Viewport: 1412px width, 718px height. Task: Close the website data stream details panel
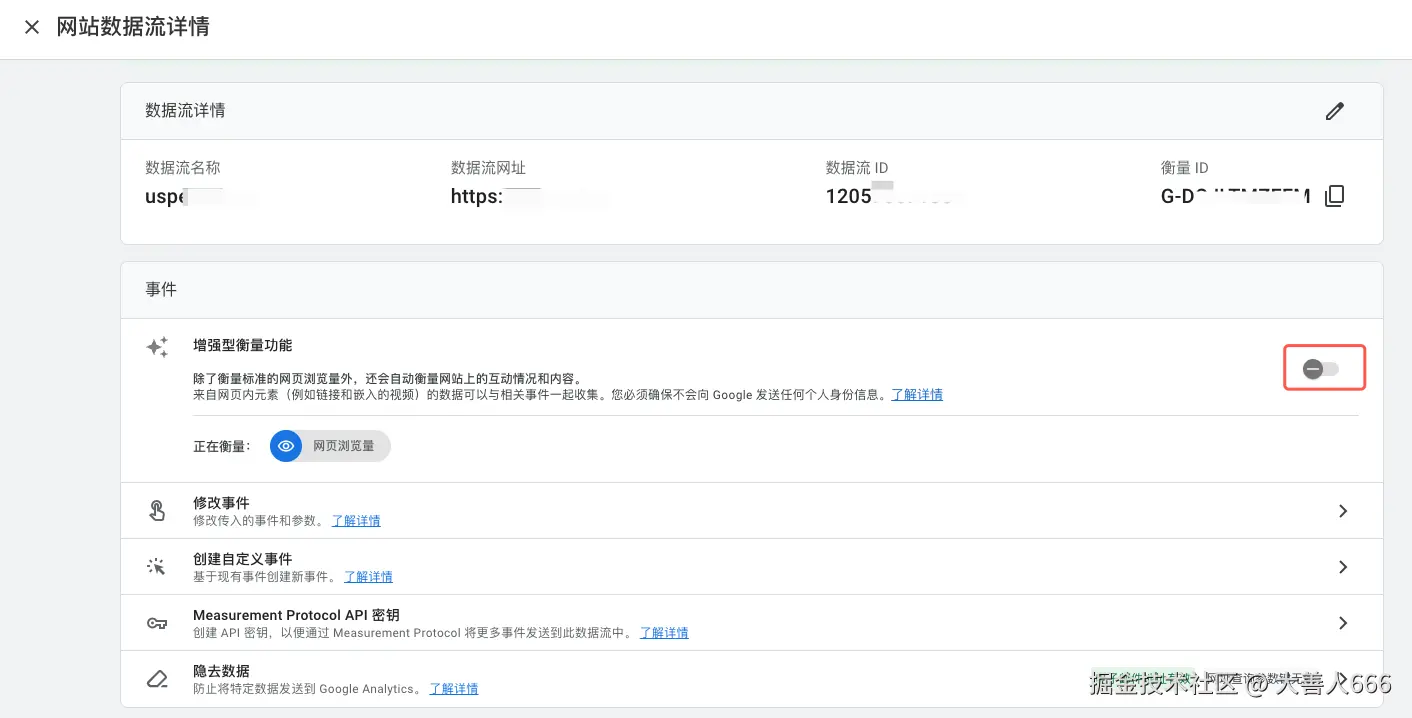32,27
